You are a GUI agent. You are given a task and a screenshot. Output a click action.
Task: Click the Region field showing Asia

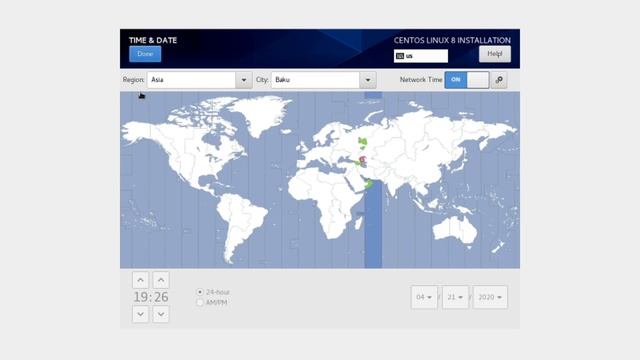point(191,80)
